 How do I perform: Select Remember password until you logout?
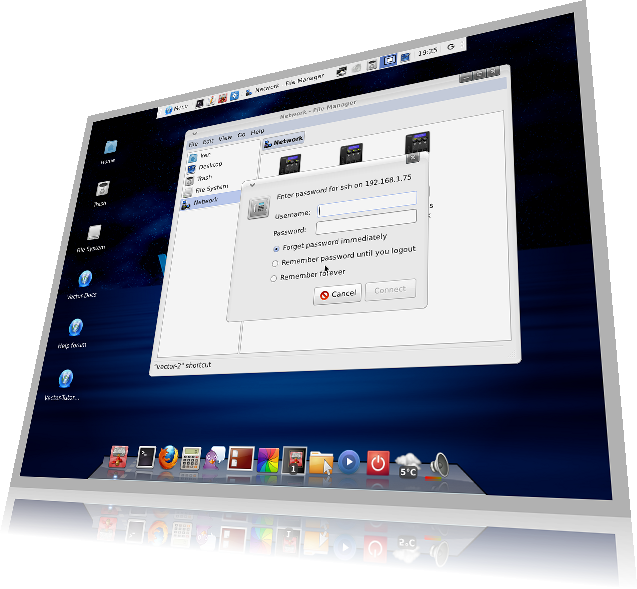(275, 262)
